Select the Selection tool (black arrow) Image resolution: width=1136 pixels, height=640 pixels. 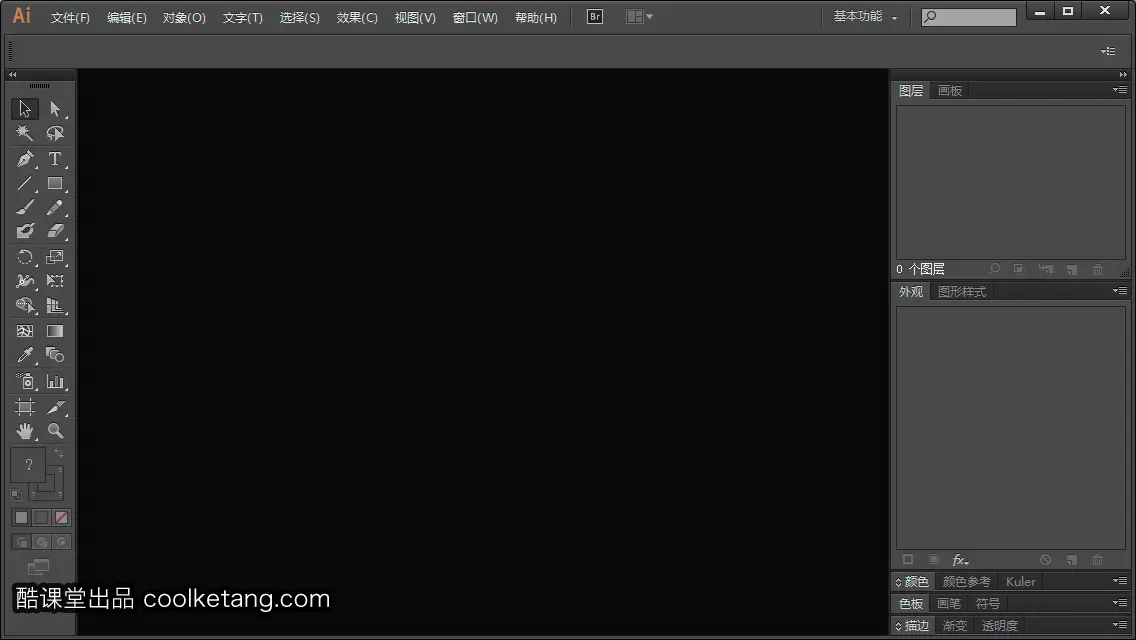tap(25, 109)
